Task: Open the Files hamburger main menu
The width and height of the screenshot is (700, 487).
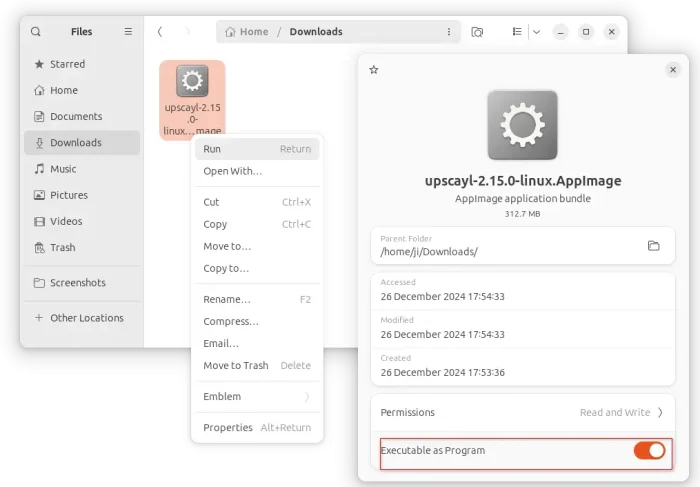Action: [128, 32]
